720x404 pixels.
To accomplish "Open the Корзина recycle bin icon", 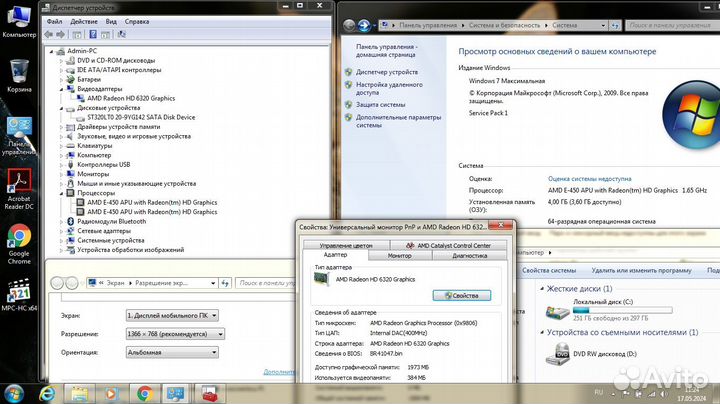I will [x=19, y=76].
